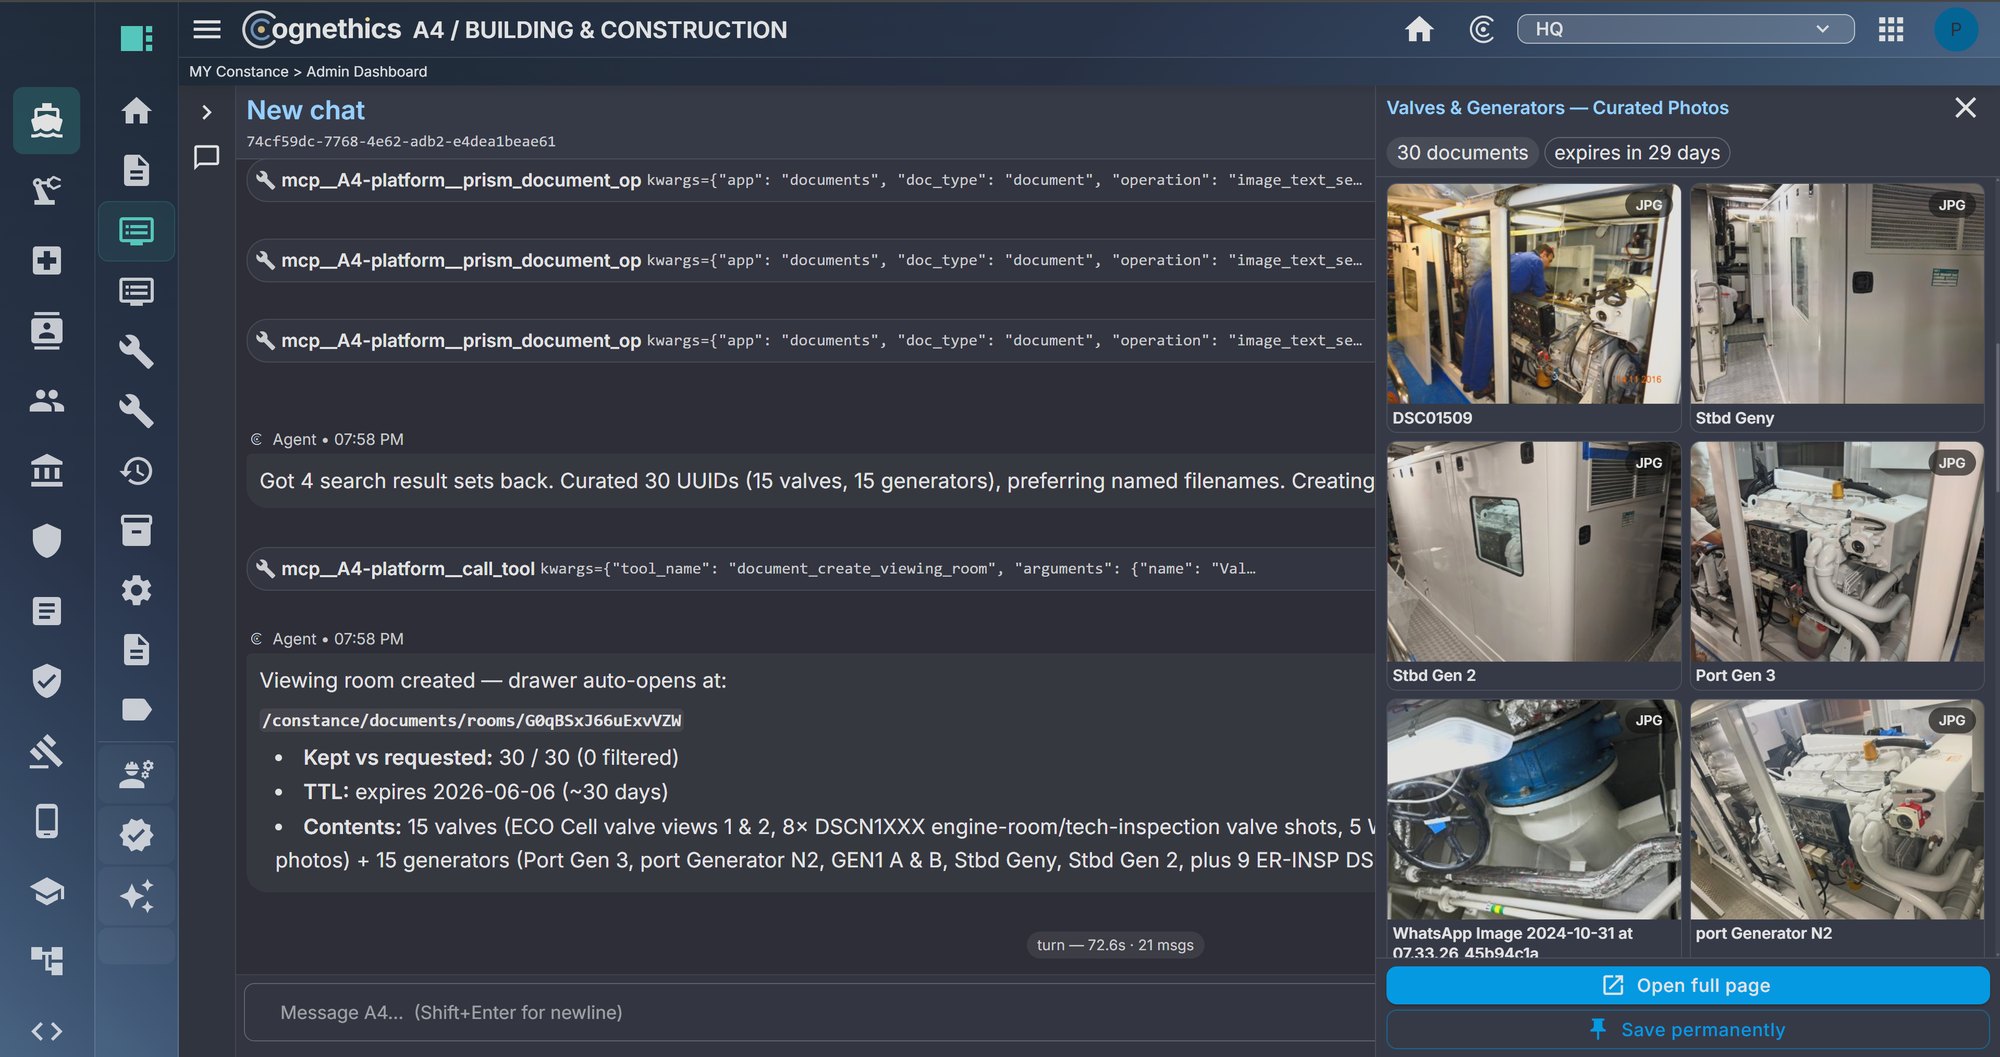Open the user settings gear-person icon
The width and height of the screenshot is (2000, 1057).
click(136, 775)
